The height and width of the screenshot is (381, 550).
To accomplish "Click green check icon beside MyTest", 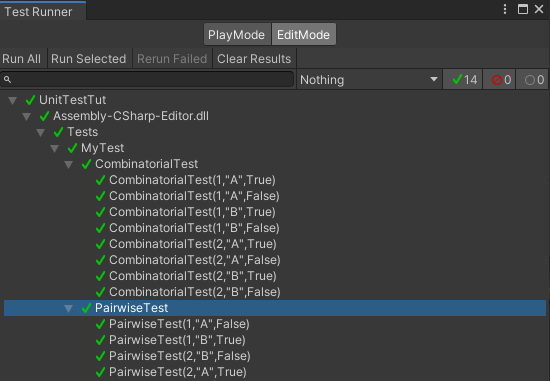I will point(72,148).
